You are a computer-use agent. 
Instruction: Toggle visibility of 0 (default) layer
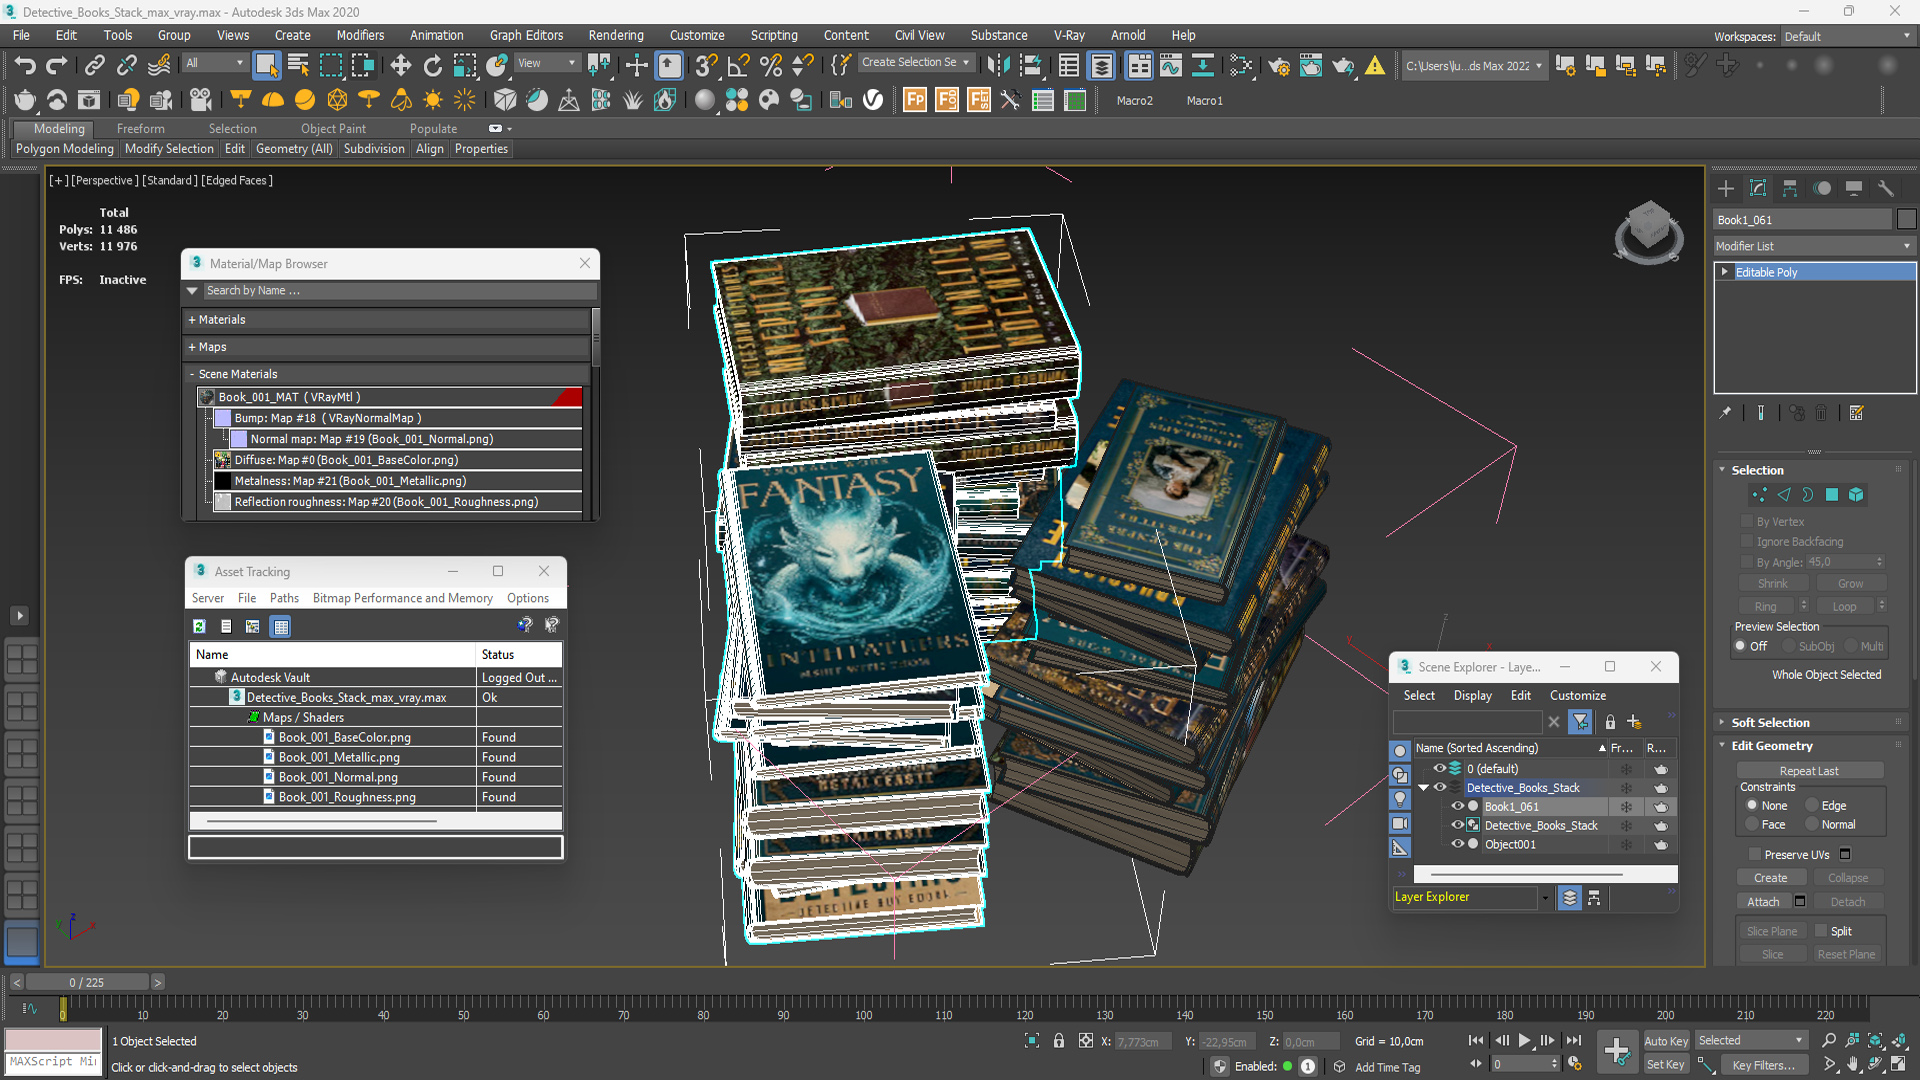(1440, 769)
